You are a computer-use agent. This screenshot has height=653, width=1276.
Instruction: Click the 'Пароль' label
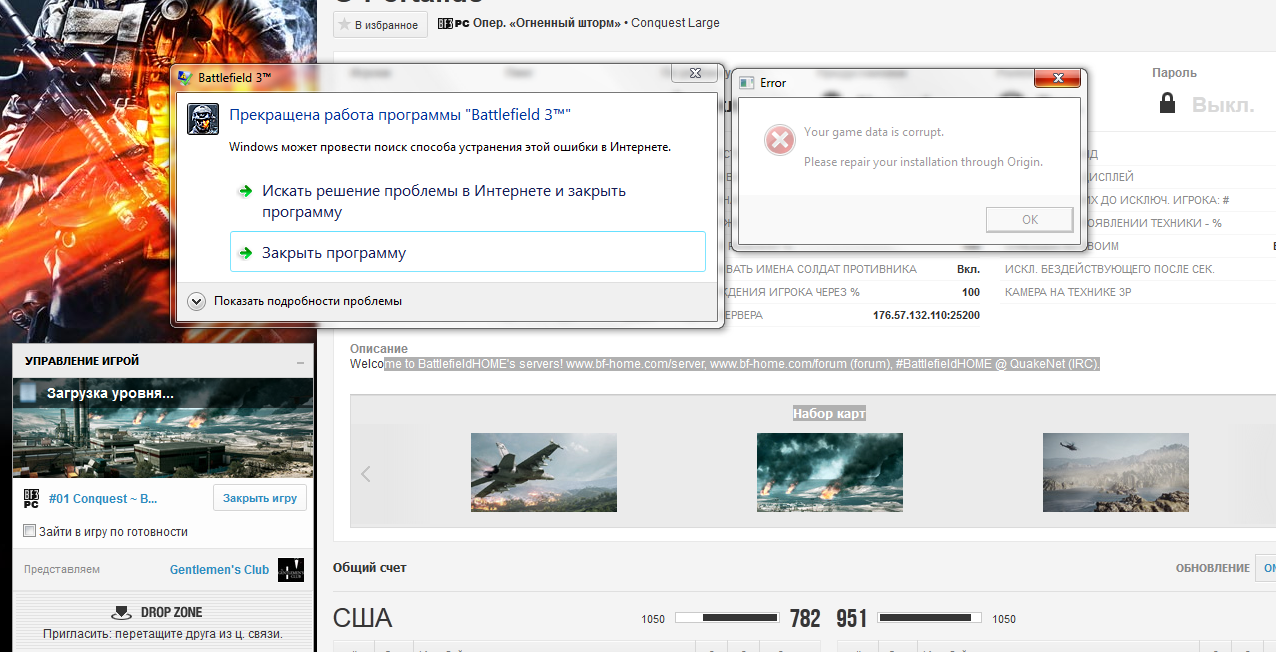click(x=1174, y=73)
